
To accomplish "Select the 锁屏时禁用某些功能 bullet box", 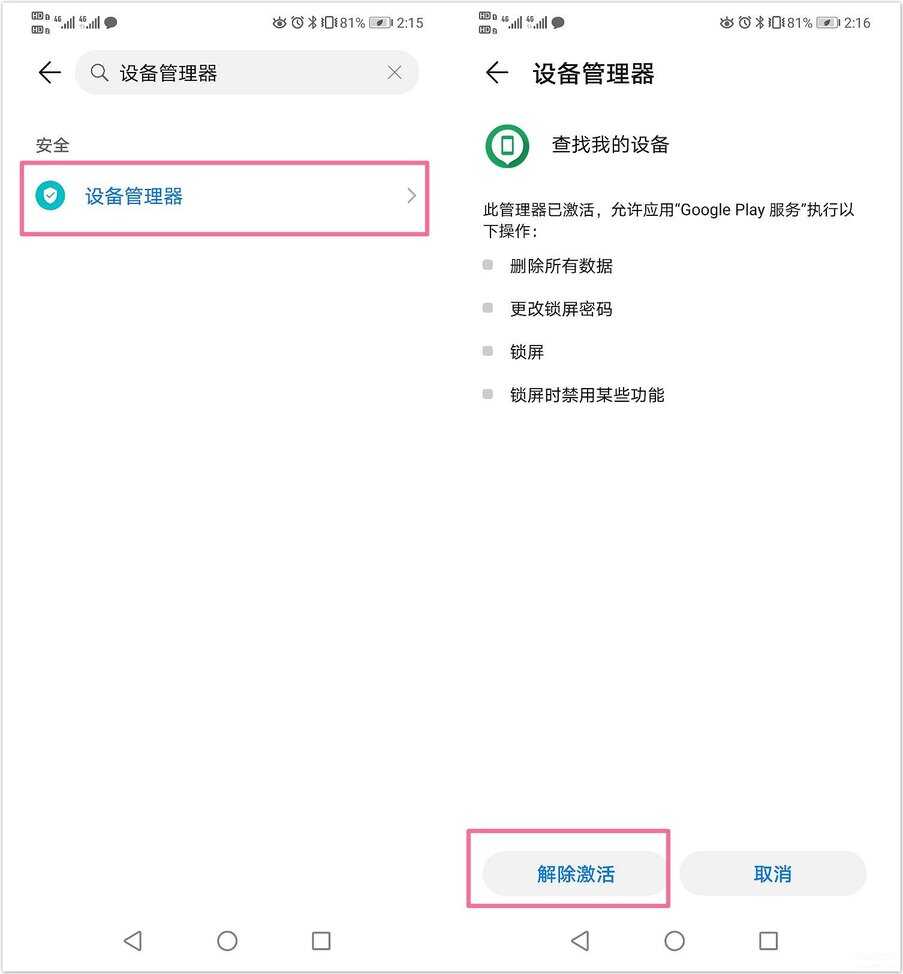I will pos(488,394).
